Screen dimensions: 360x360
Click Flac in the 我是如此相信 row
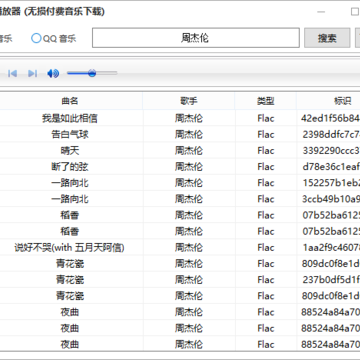pos(266,118)
